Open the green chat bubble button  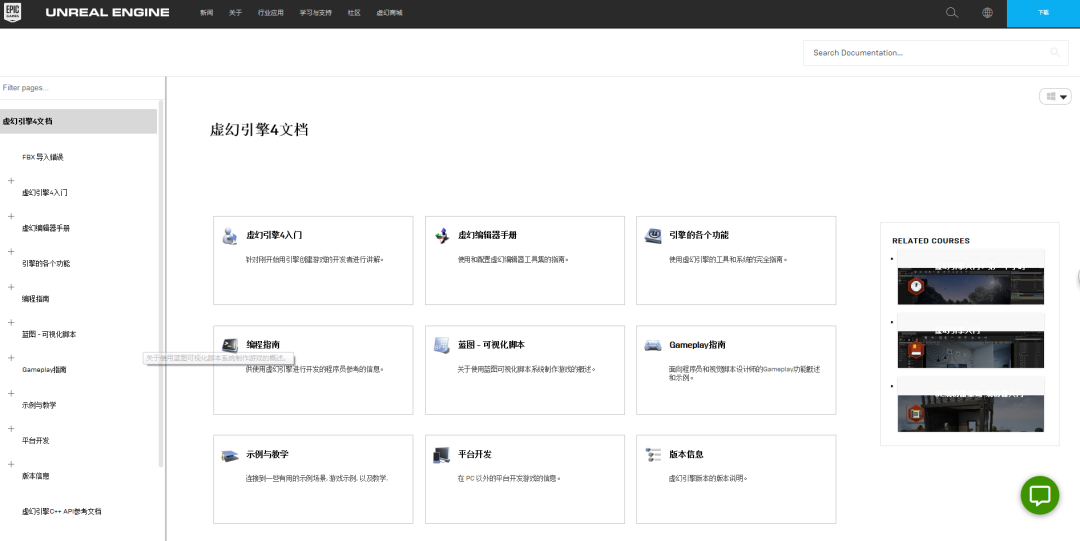(x=1039, y=495)
